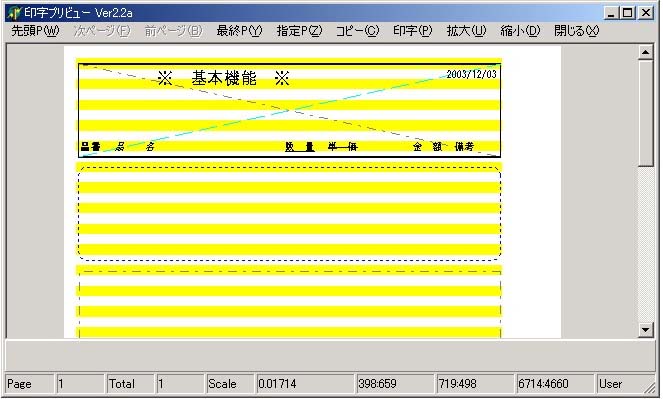
Task: Click the vertical scrollbar thumb
Action: pos(645,113)
